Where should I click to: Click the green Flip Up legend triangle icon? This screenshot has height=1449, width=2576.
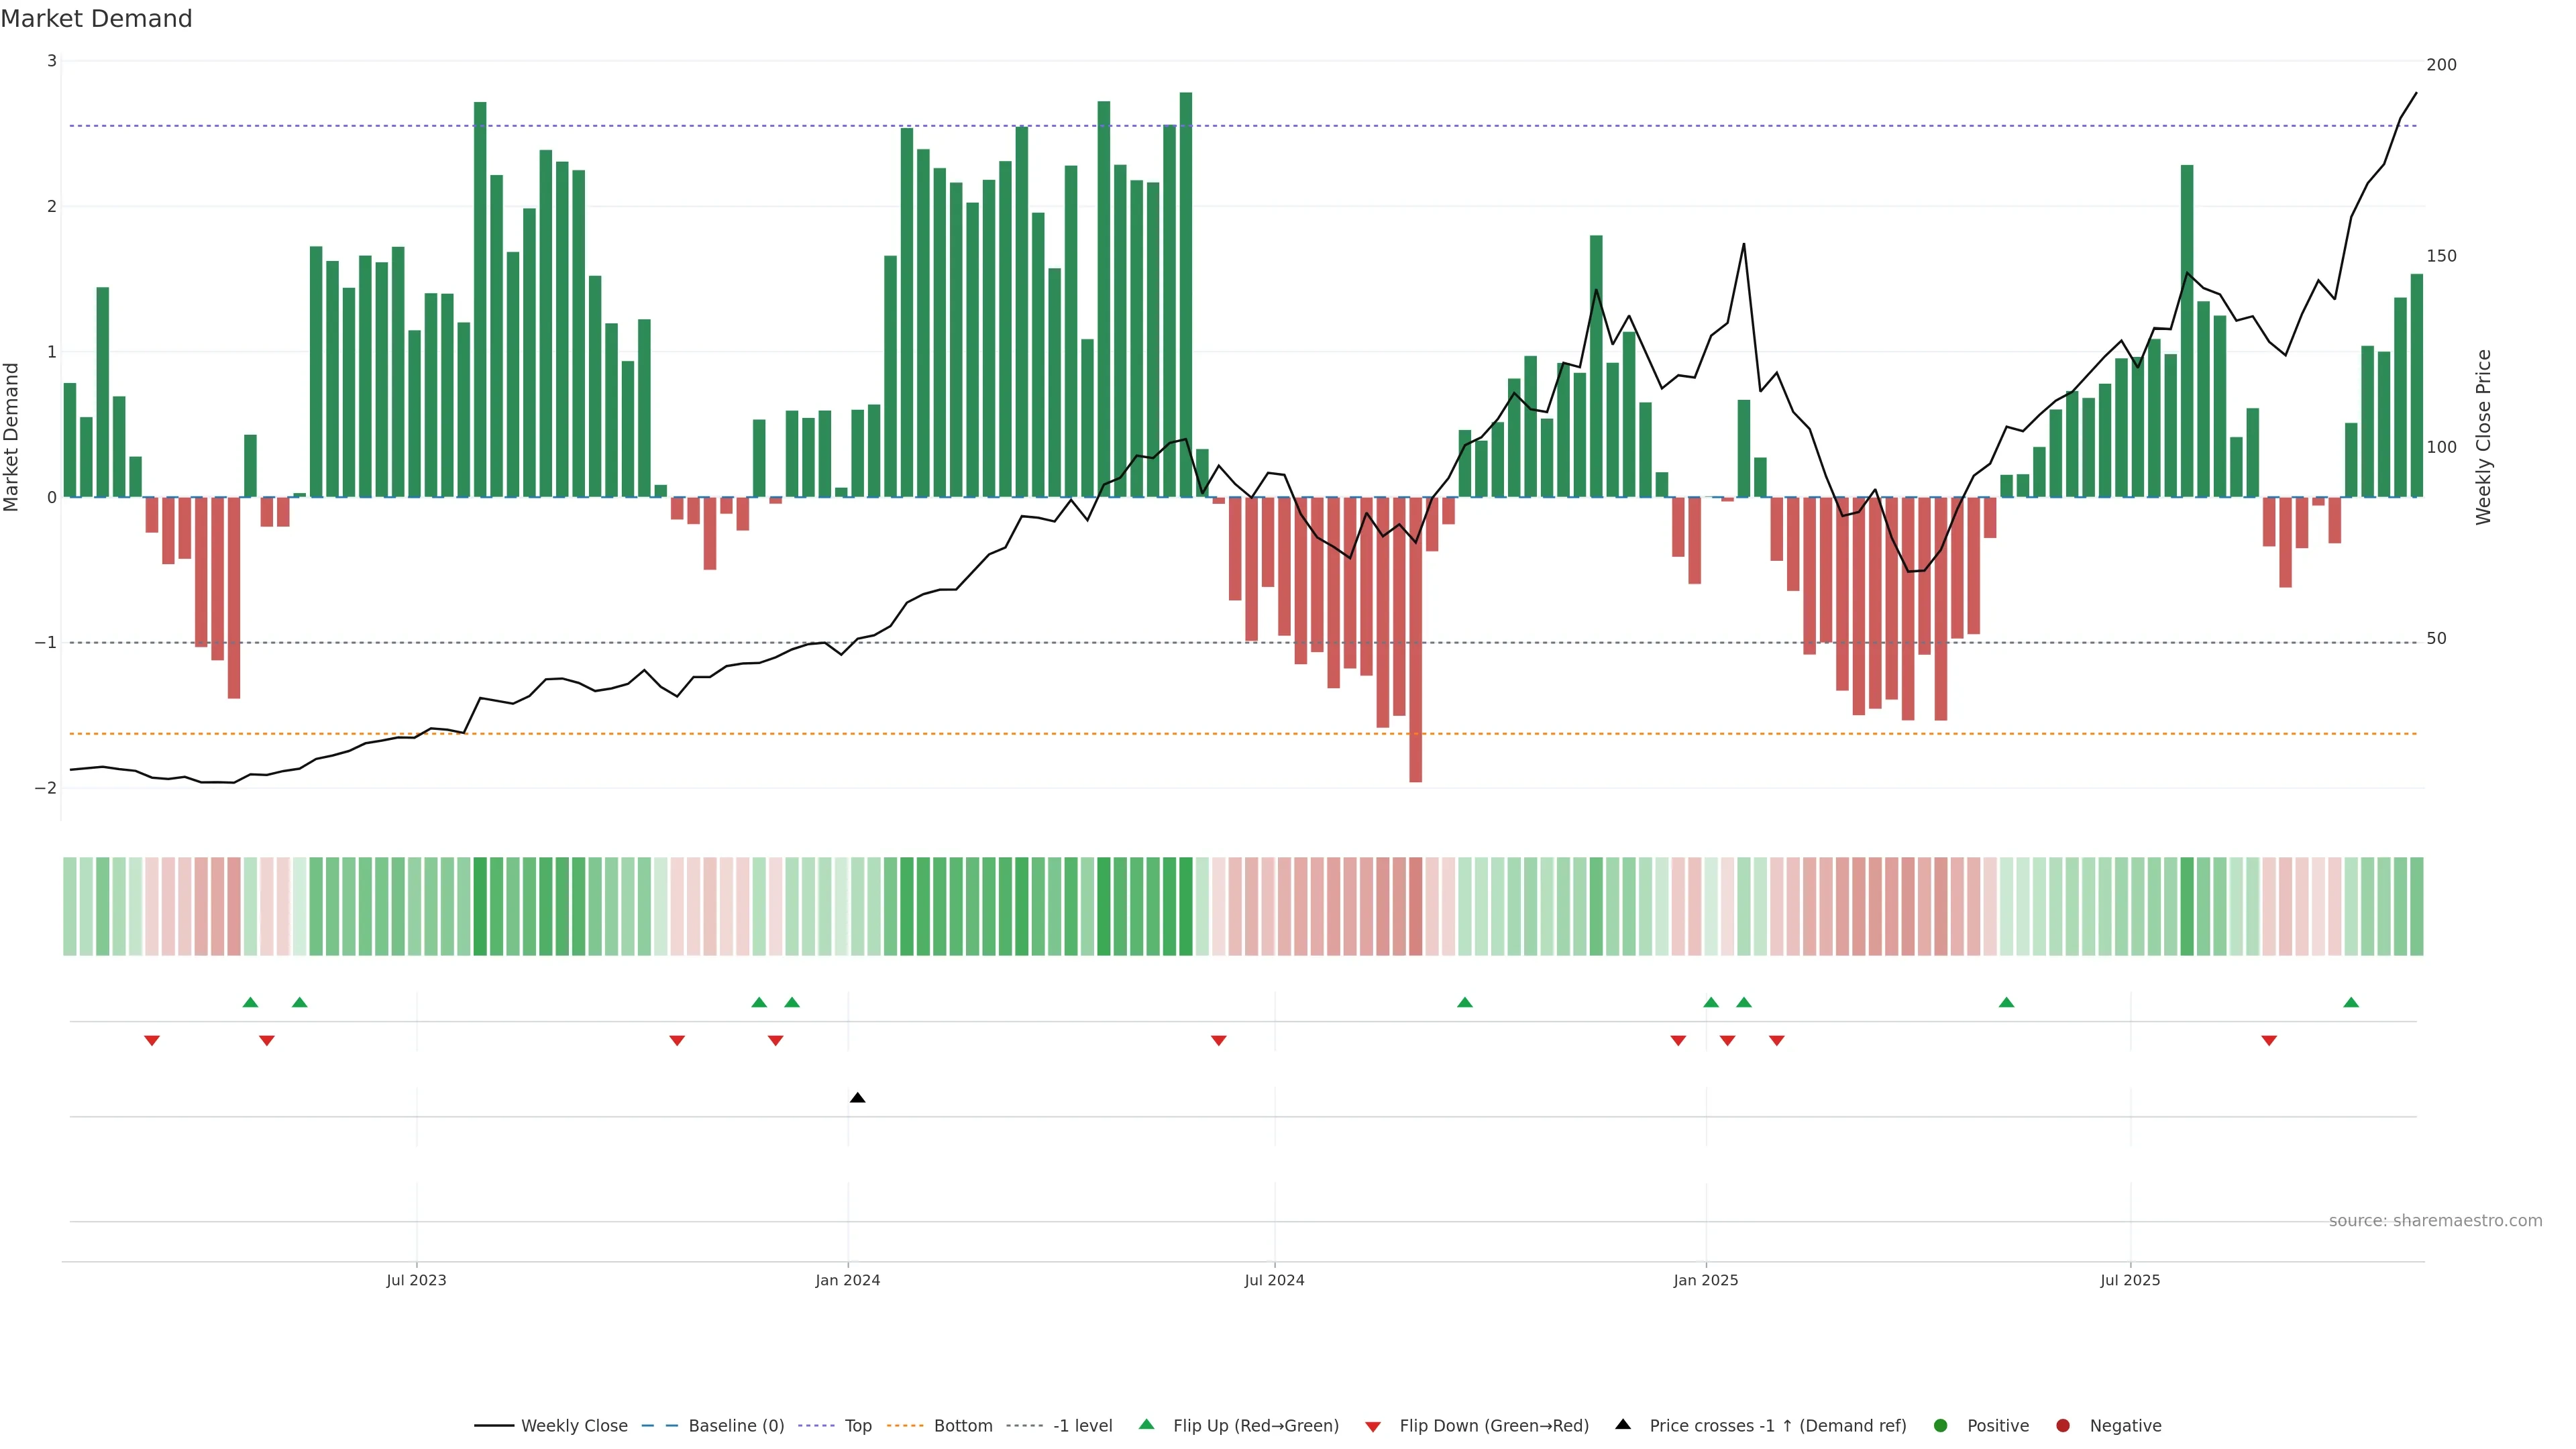1146,1424
